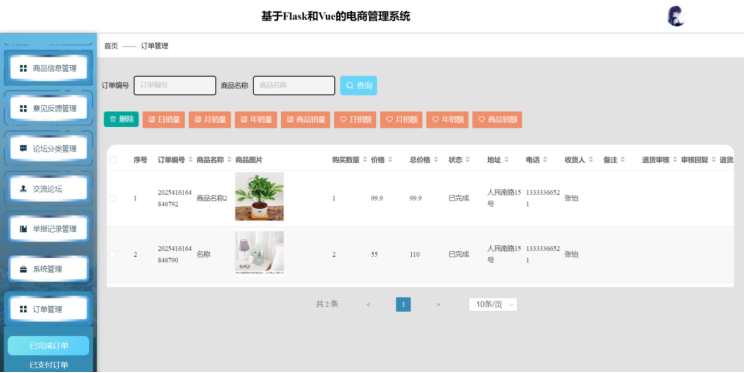Click the grid icon beside 订单管理

coord(23,309)
